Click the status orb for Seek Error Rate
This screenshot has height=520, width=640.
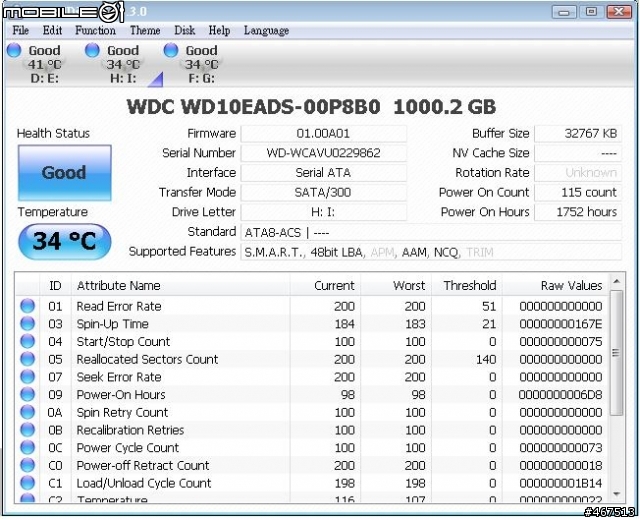(27, 377)
